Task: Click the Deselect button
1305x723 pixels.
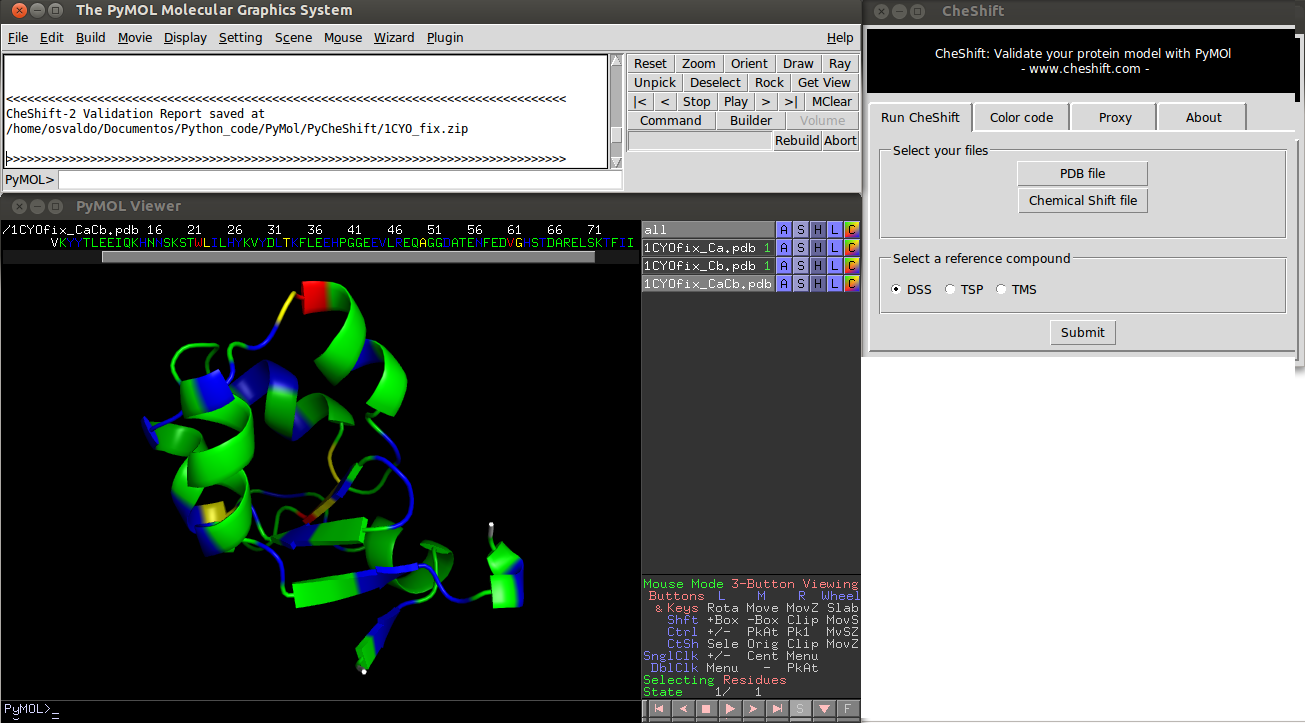Action: pos(715,82)
